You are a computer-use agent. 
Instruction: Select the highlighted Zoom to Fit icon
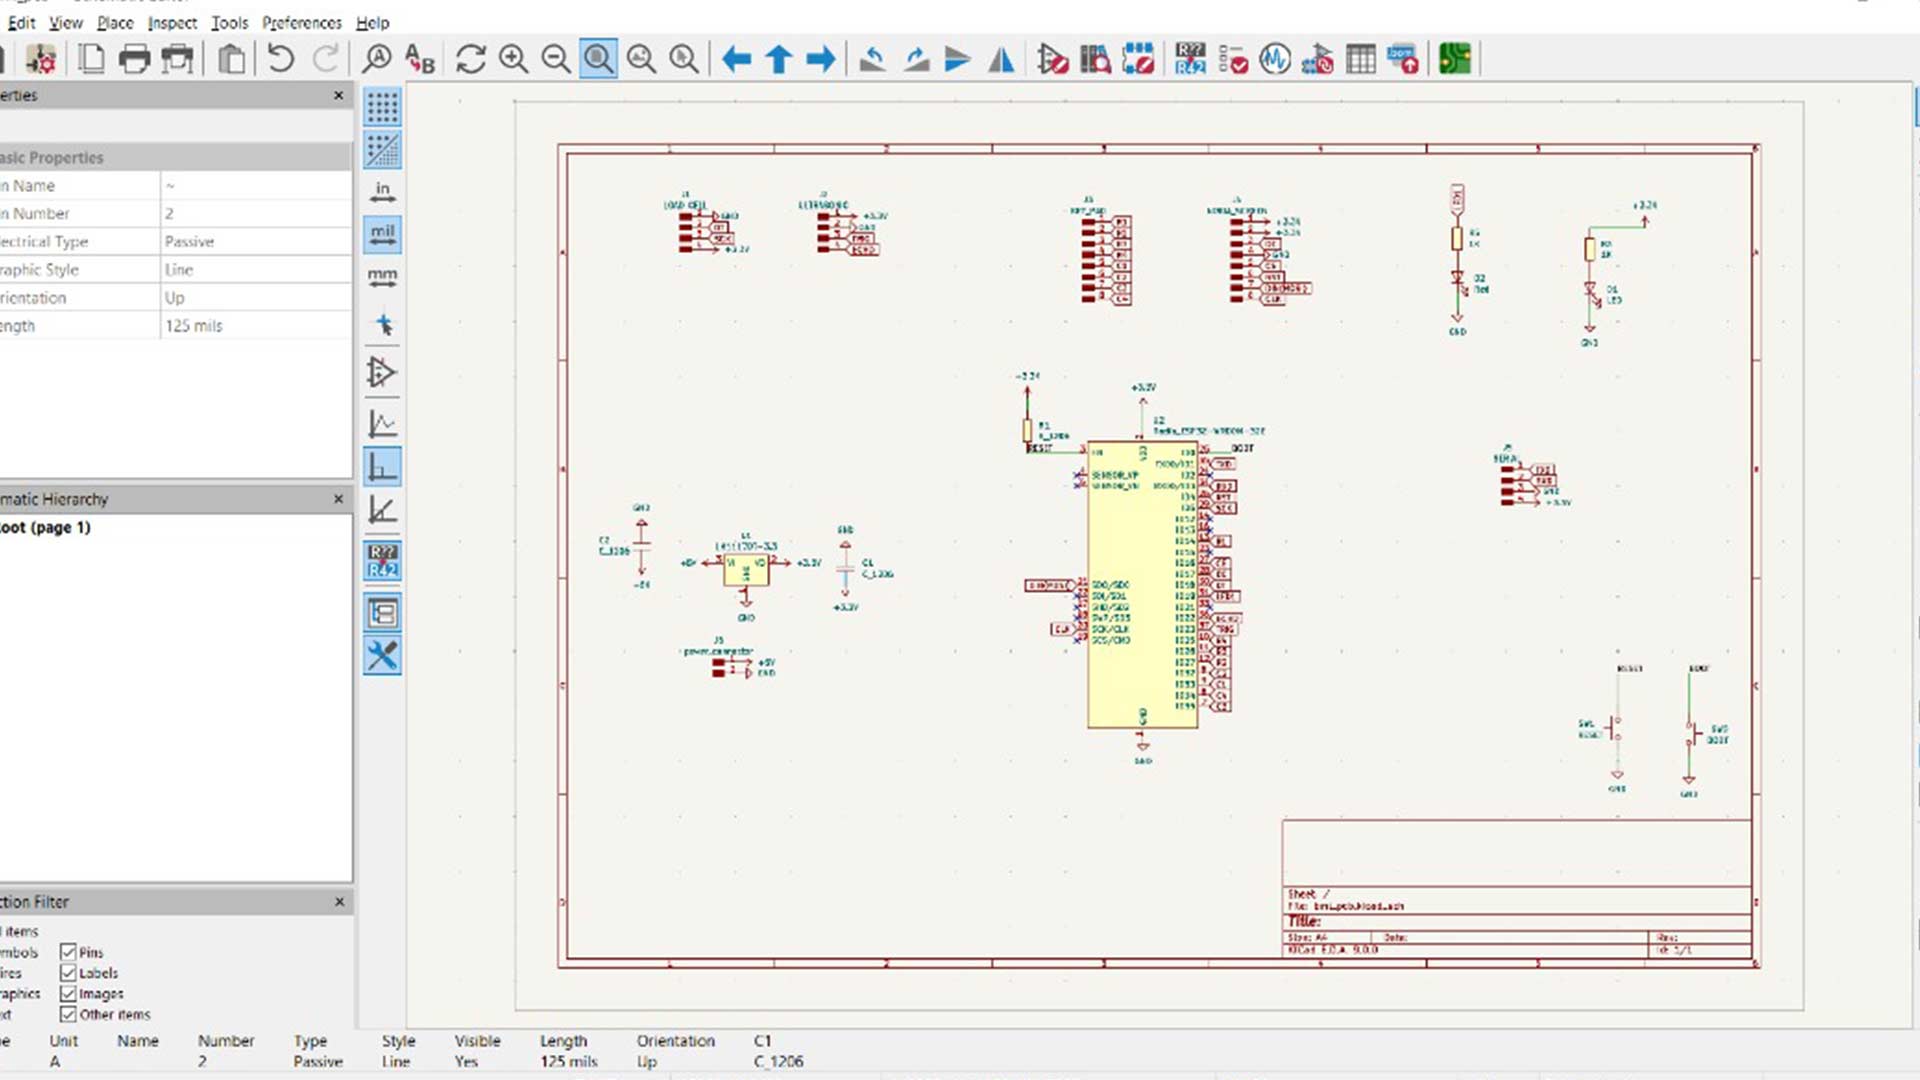(x=598, y=59)
